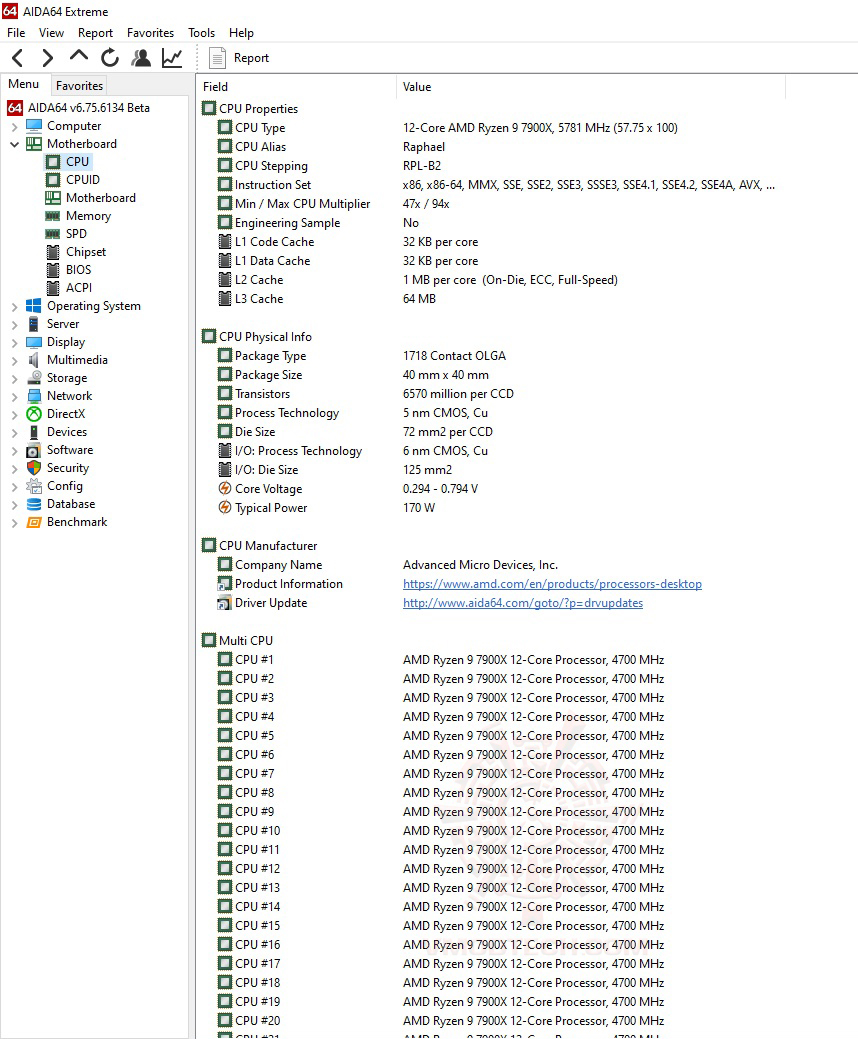
Task: Collapse the Motherboard tree node
Action: pyautogui.click(x=15, y=144)
